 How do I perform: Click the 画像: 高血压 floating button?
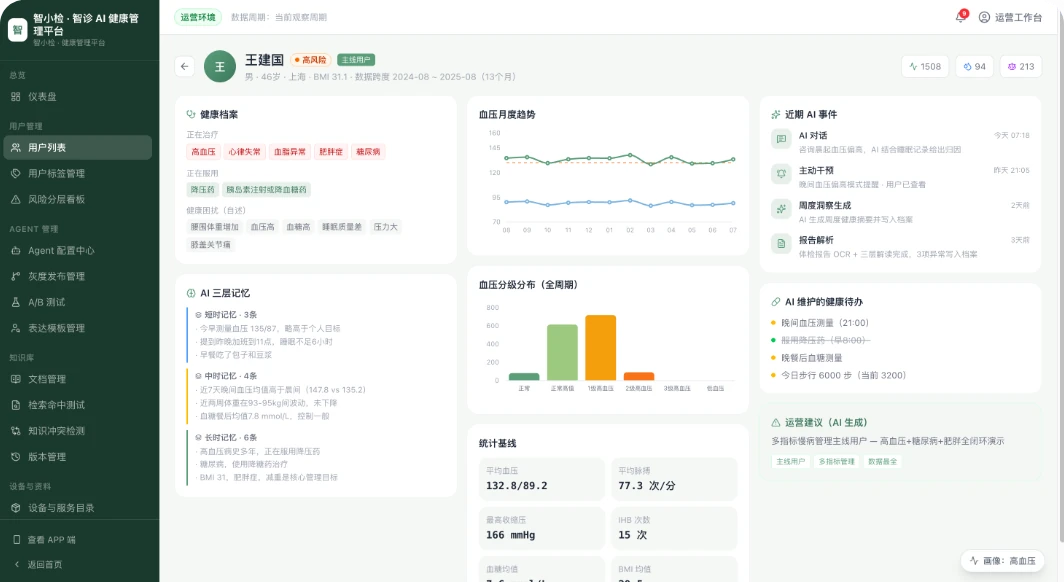pyautogui.click(x=1002, y=561)
